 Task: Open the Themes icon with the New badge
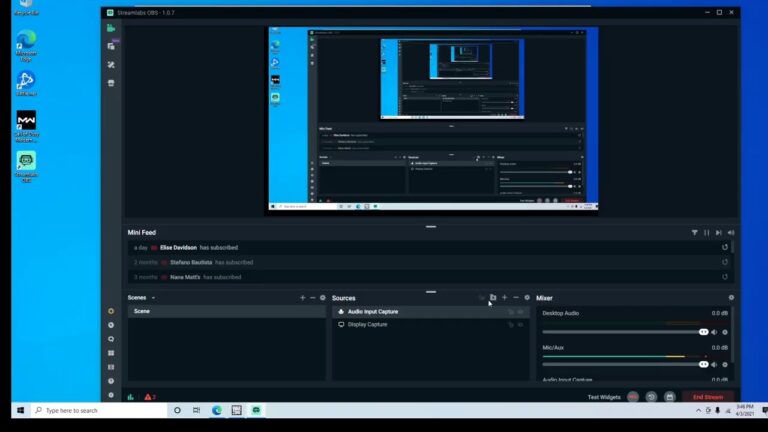coord(112,46)
